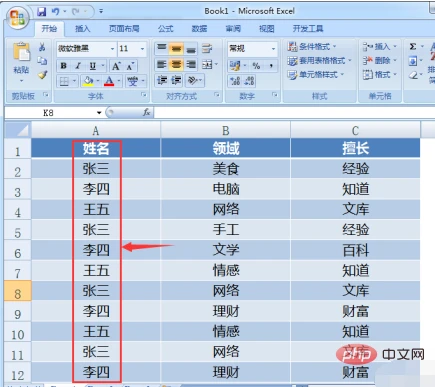The width and height of the screenshot is (435, 387).
Task: Click inside the formula bar input
Action: pos(294,113)
